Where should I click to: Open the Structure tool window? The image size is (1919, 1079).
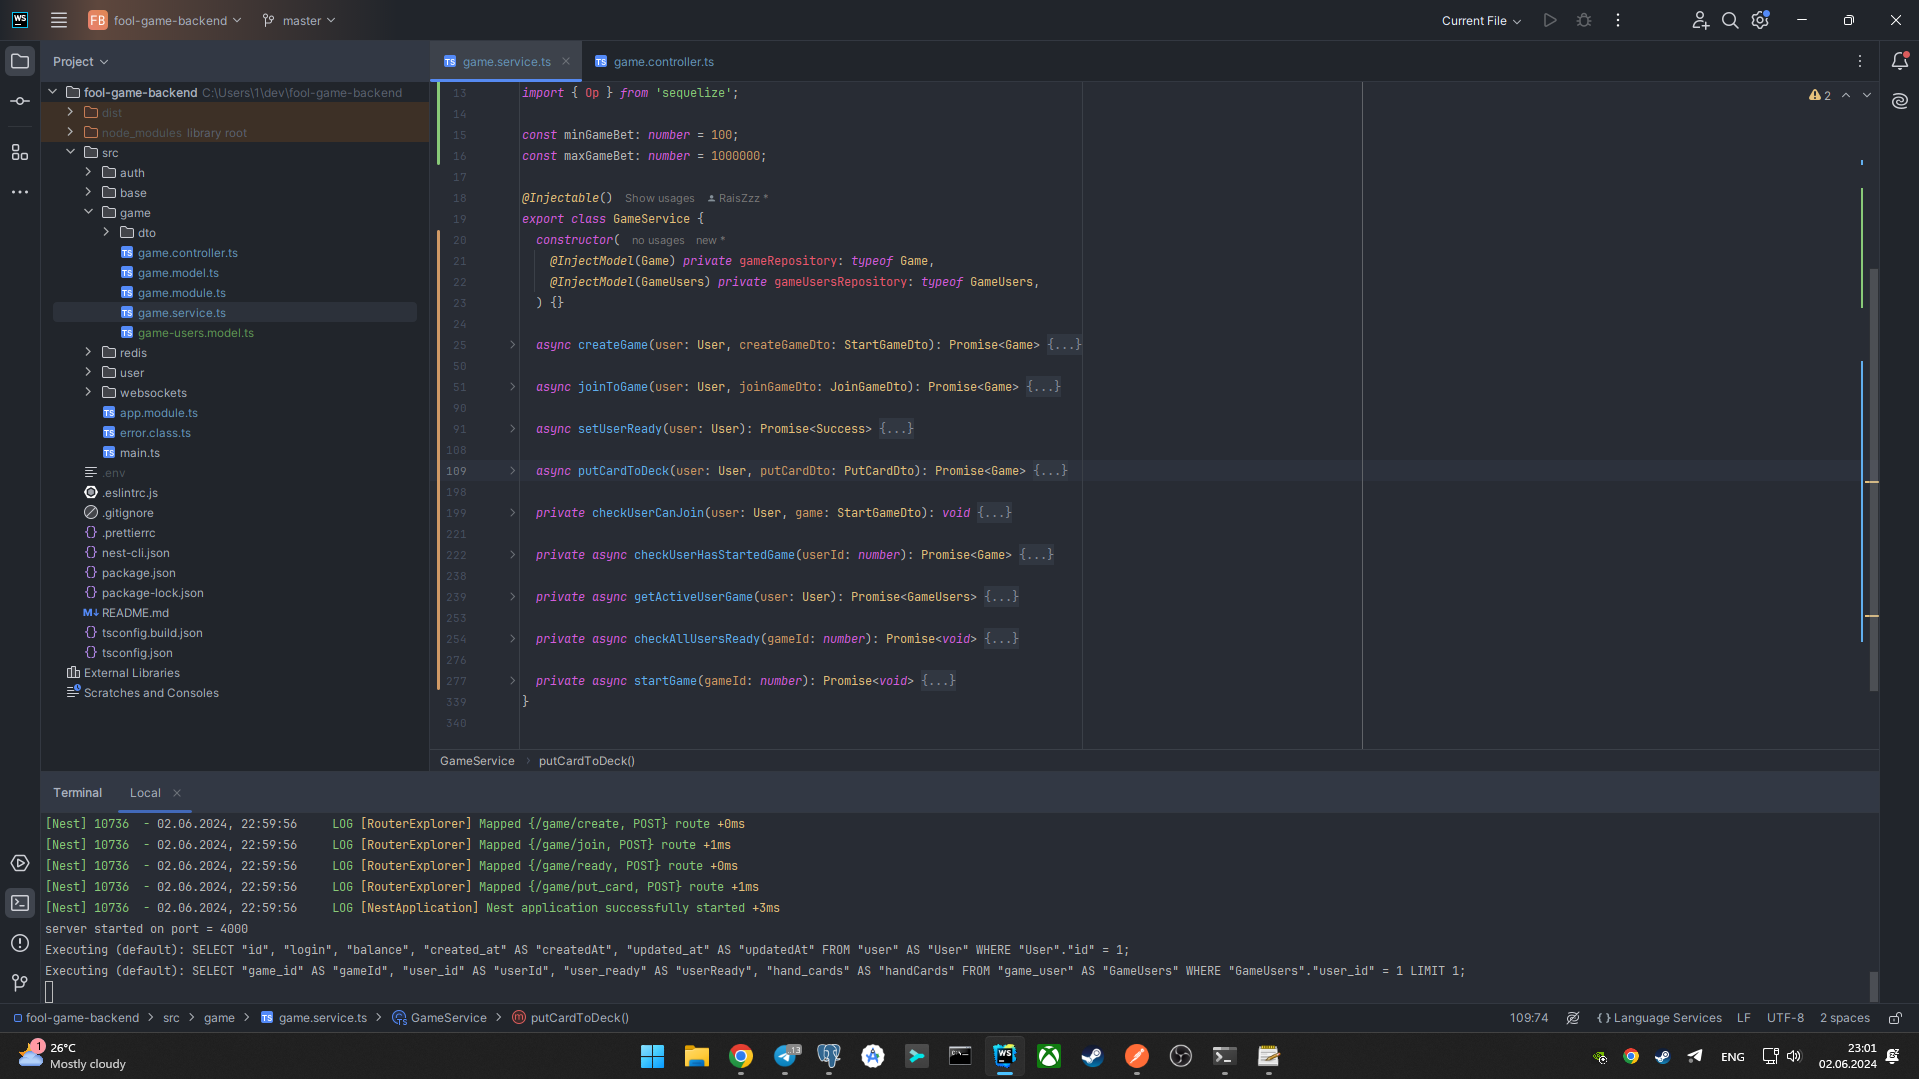[x=20, y=152]
